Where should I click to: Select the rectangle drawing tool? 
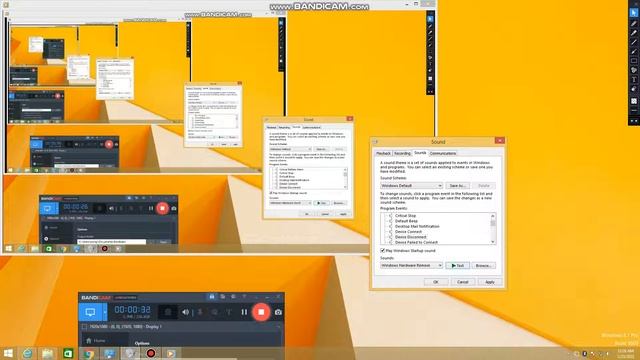(x=633, y=61)
